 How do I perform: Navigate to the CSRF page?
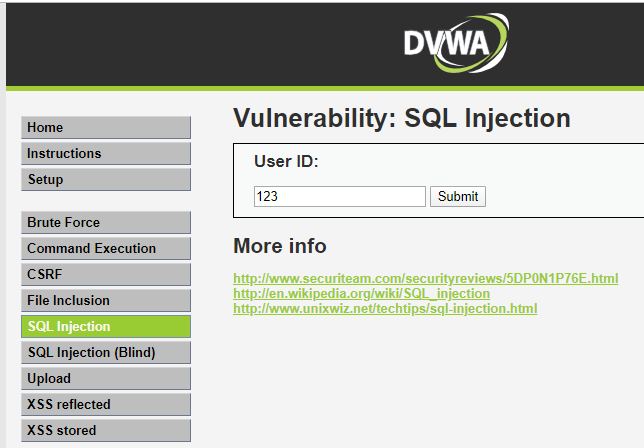click(105, 275)
